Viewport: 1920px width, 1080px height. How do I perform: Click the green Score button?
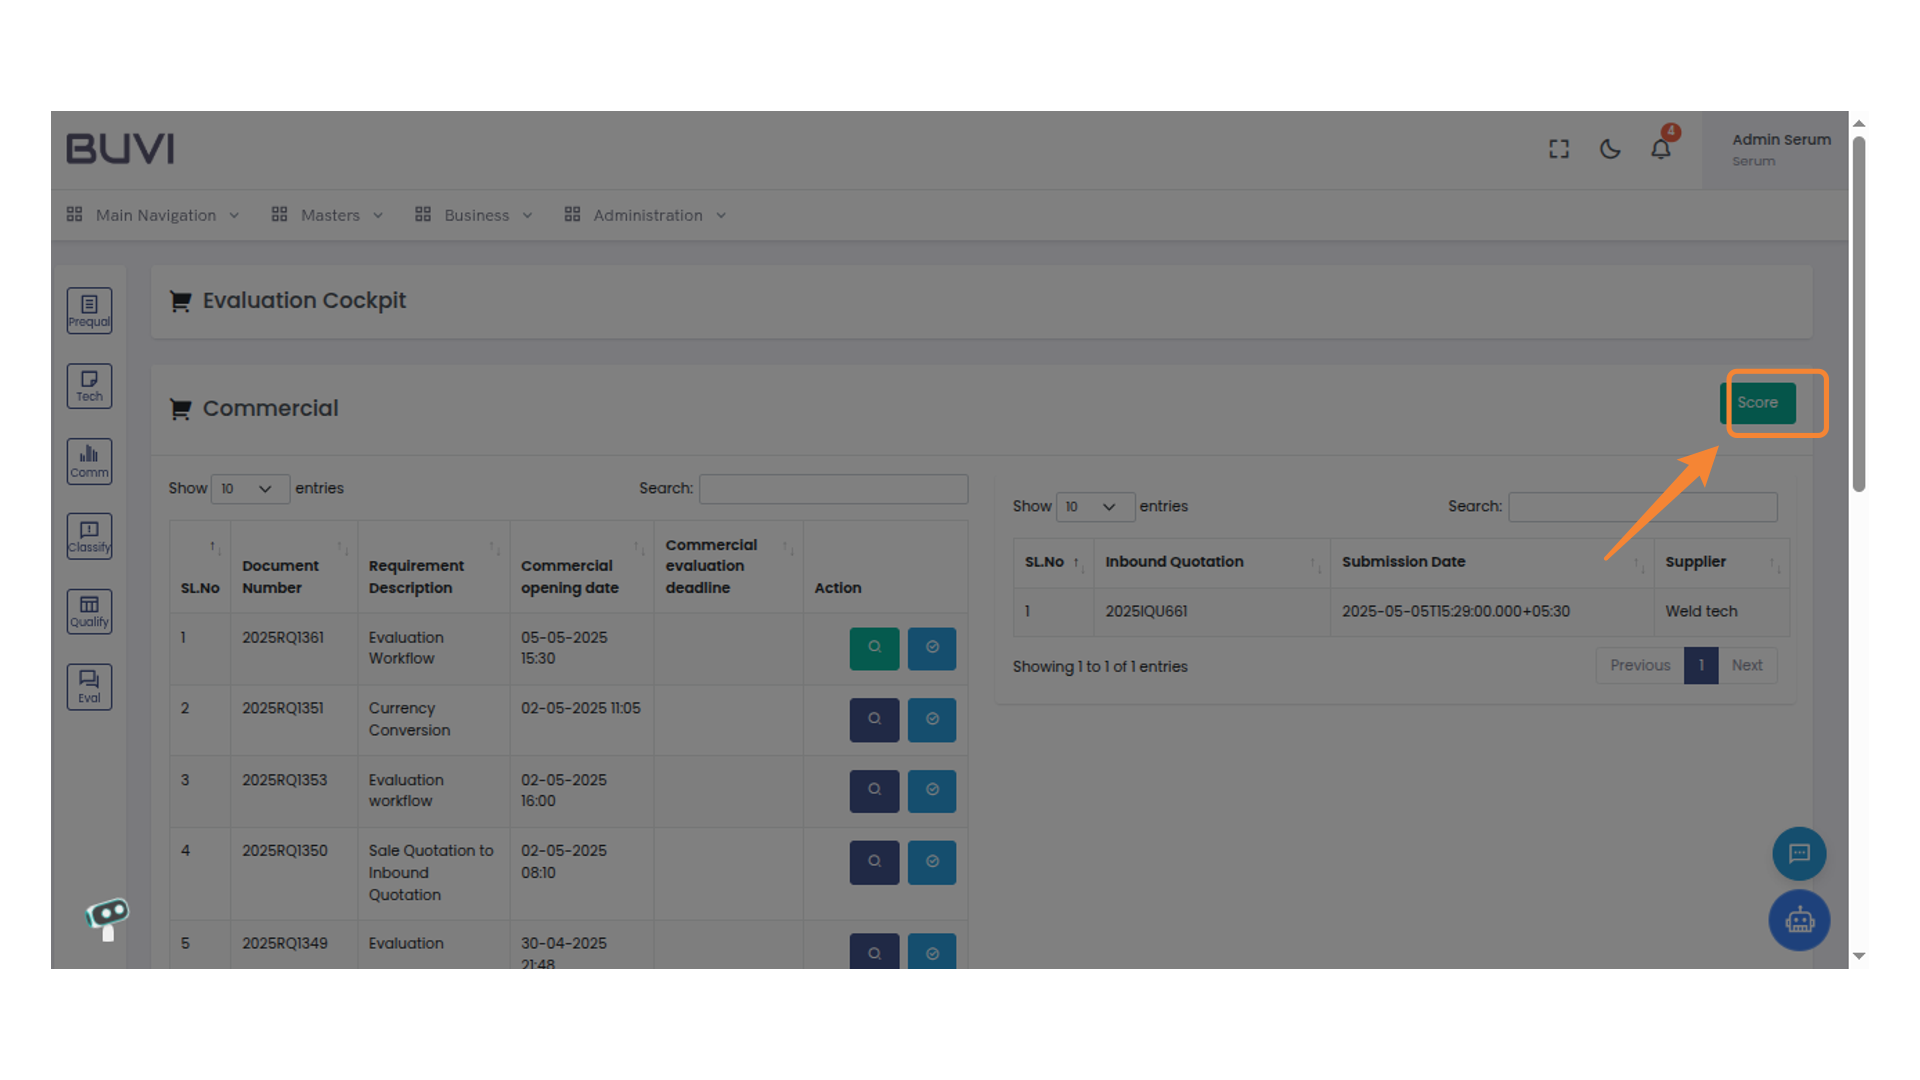[1759, 402]
